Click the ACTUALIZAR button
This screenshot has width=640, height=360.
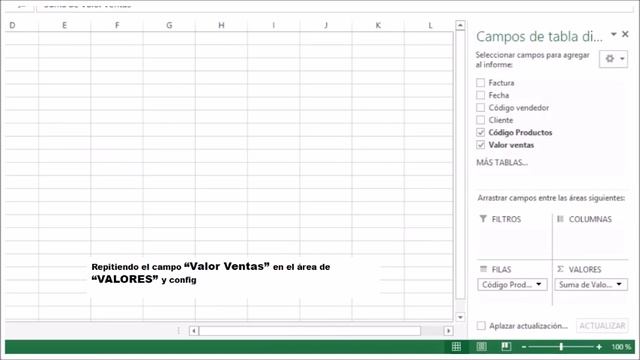click(602, 326)
